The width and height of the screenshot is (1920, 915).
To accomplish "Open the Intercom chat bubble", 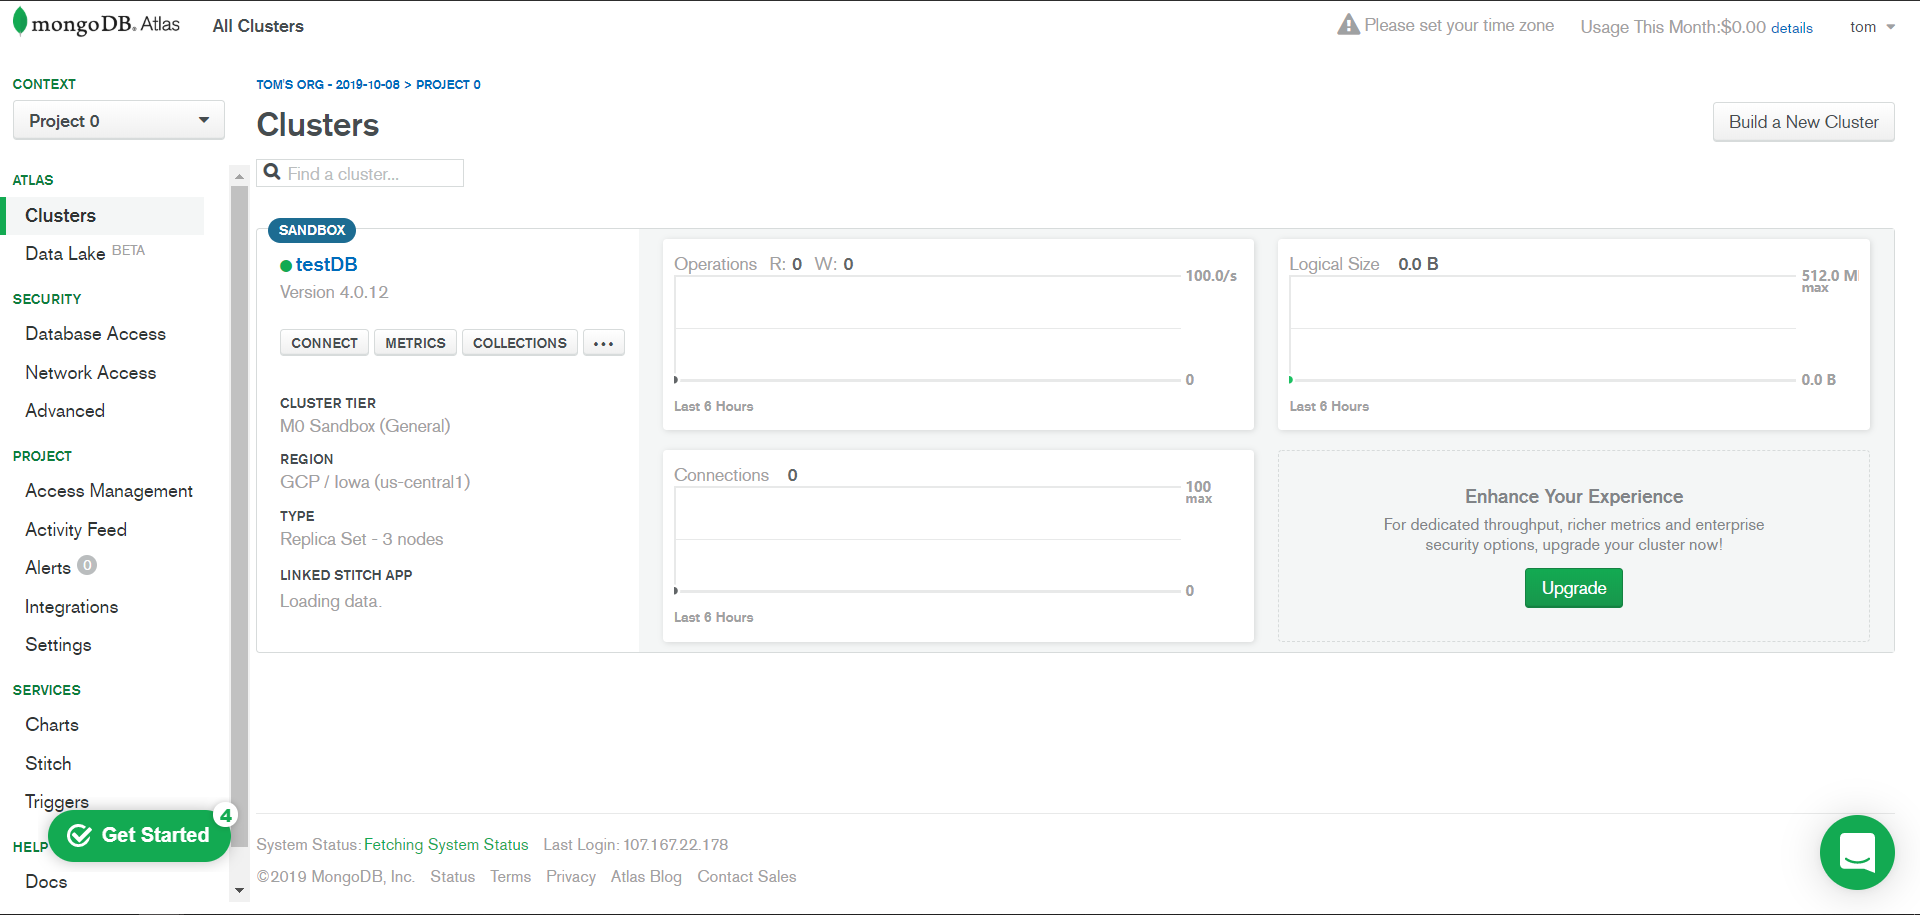I will [x=1857, y=852].
